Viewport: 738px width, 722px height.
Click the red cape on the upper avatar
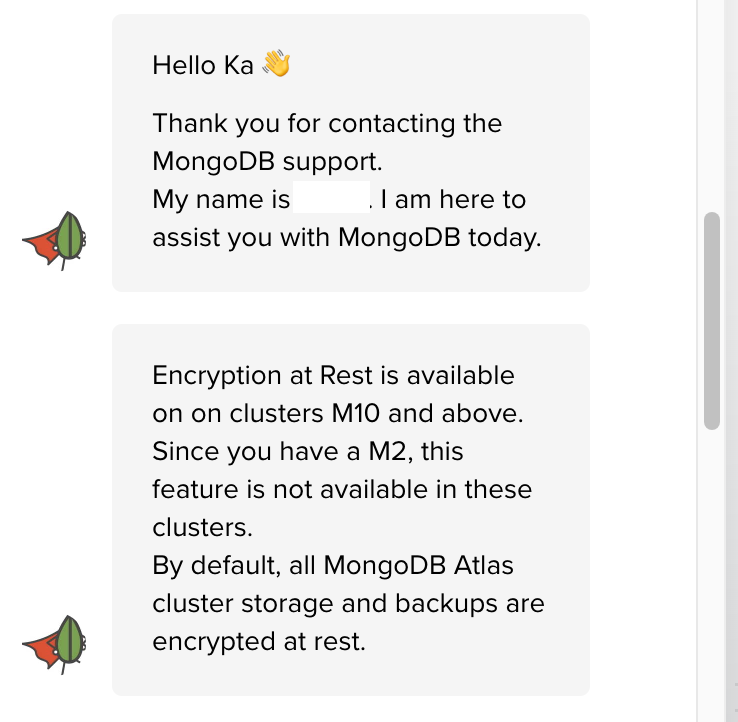(40, 244)
